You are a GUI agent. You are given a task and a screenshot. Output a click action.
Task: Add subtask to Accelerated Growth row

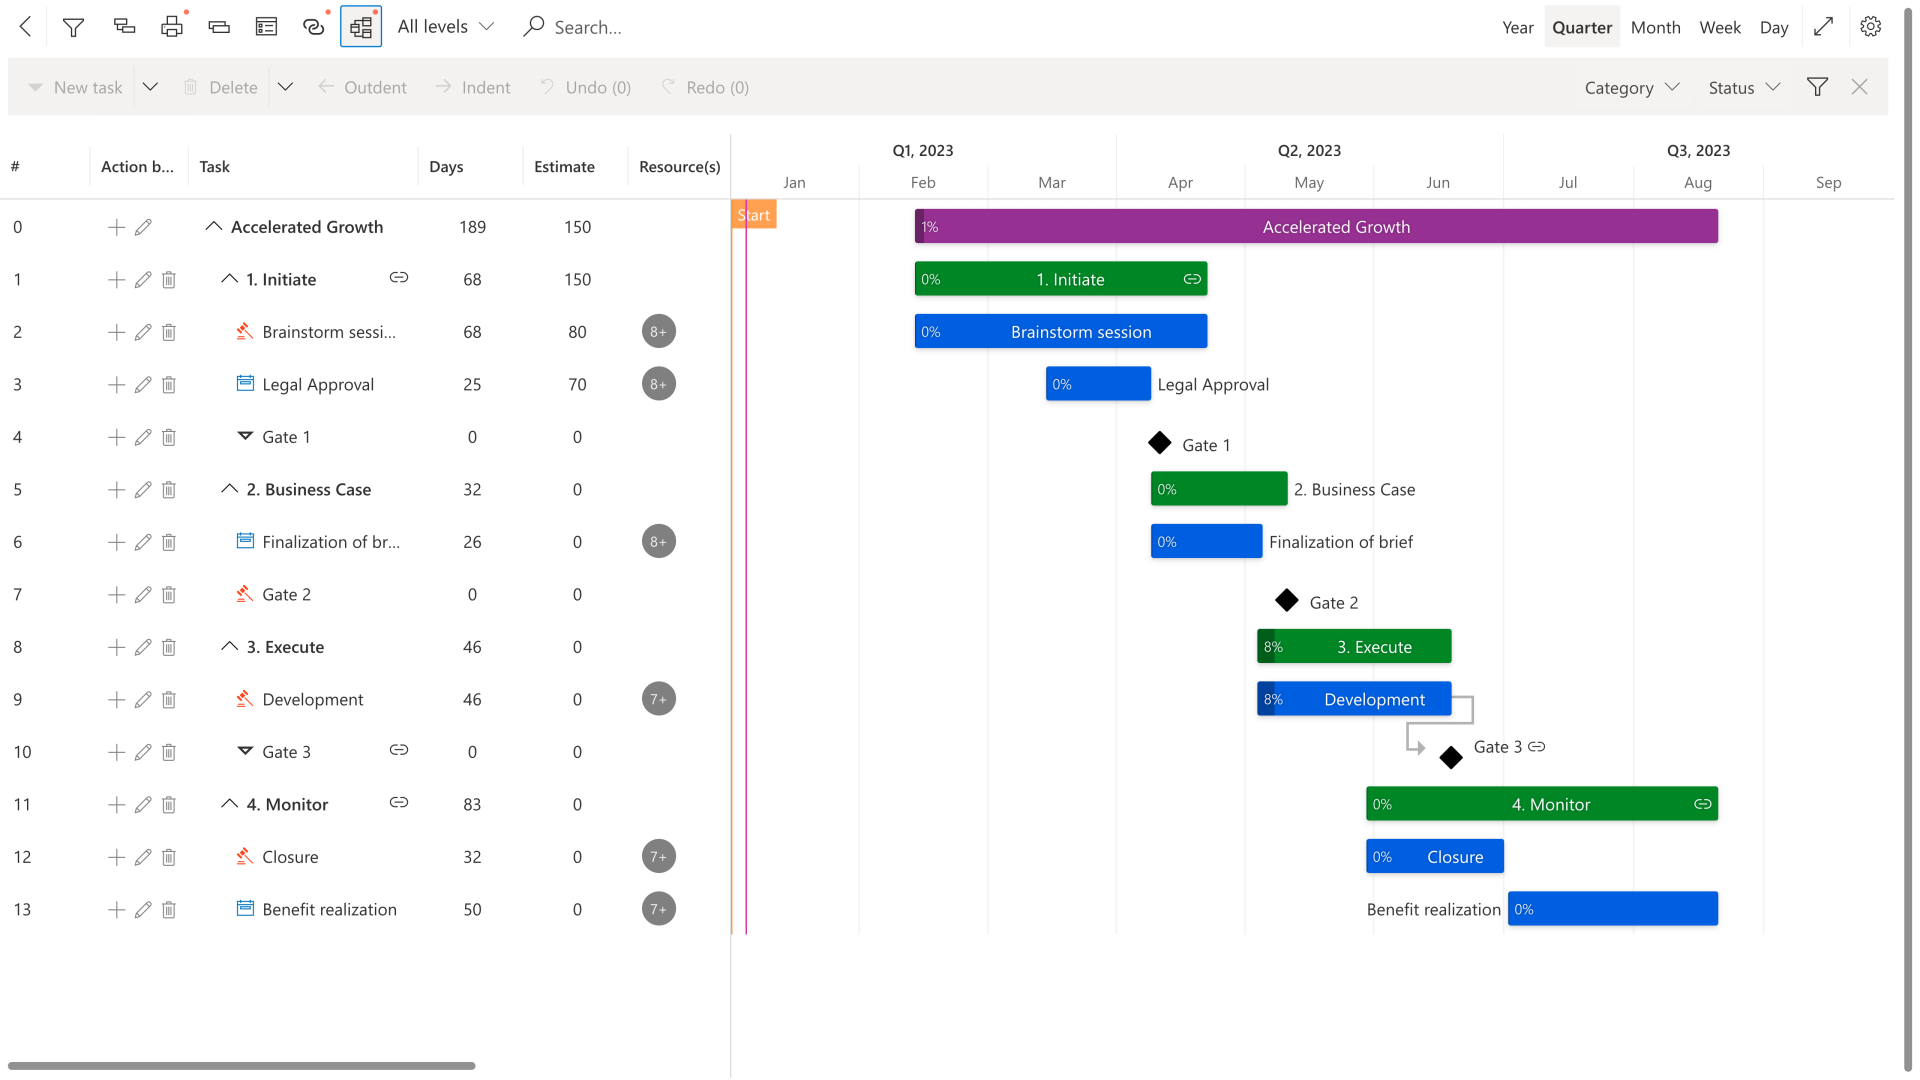[x=116, y=227]
